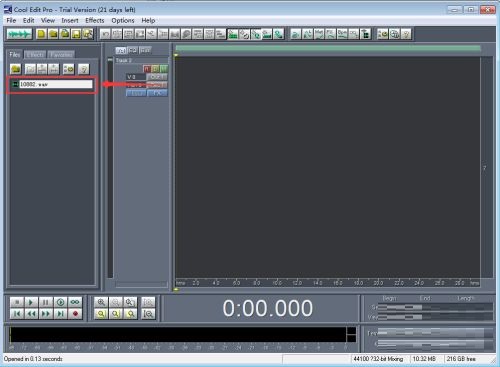
Task: Click the Help lightbulb icon in top toolbar
Action: tap(406, 34)
